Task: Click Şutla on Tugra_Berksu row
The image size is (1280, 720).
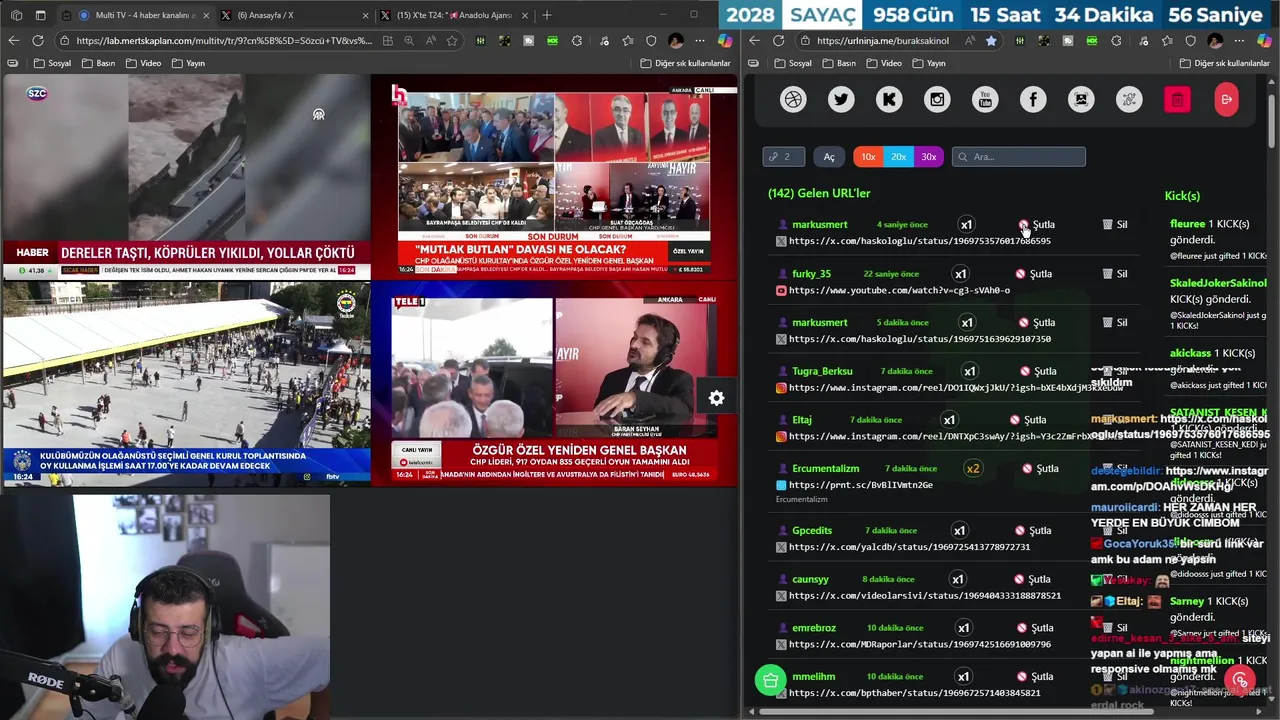Action: point(1037,371)
